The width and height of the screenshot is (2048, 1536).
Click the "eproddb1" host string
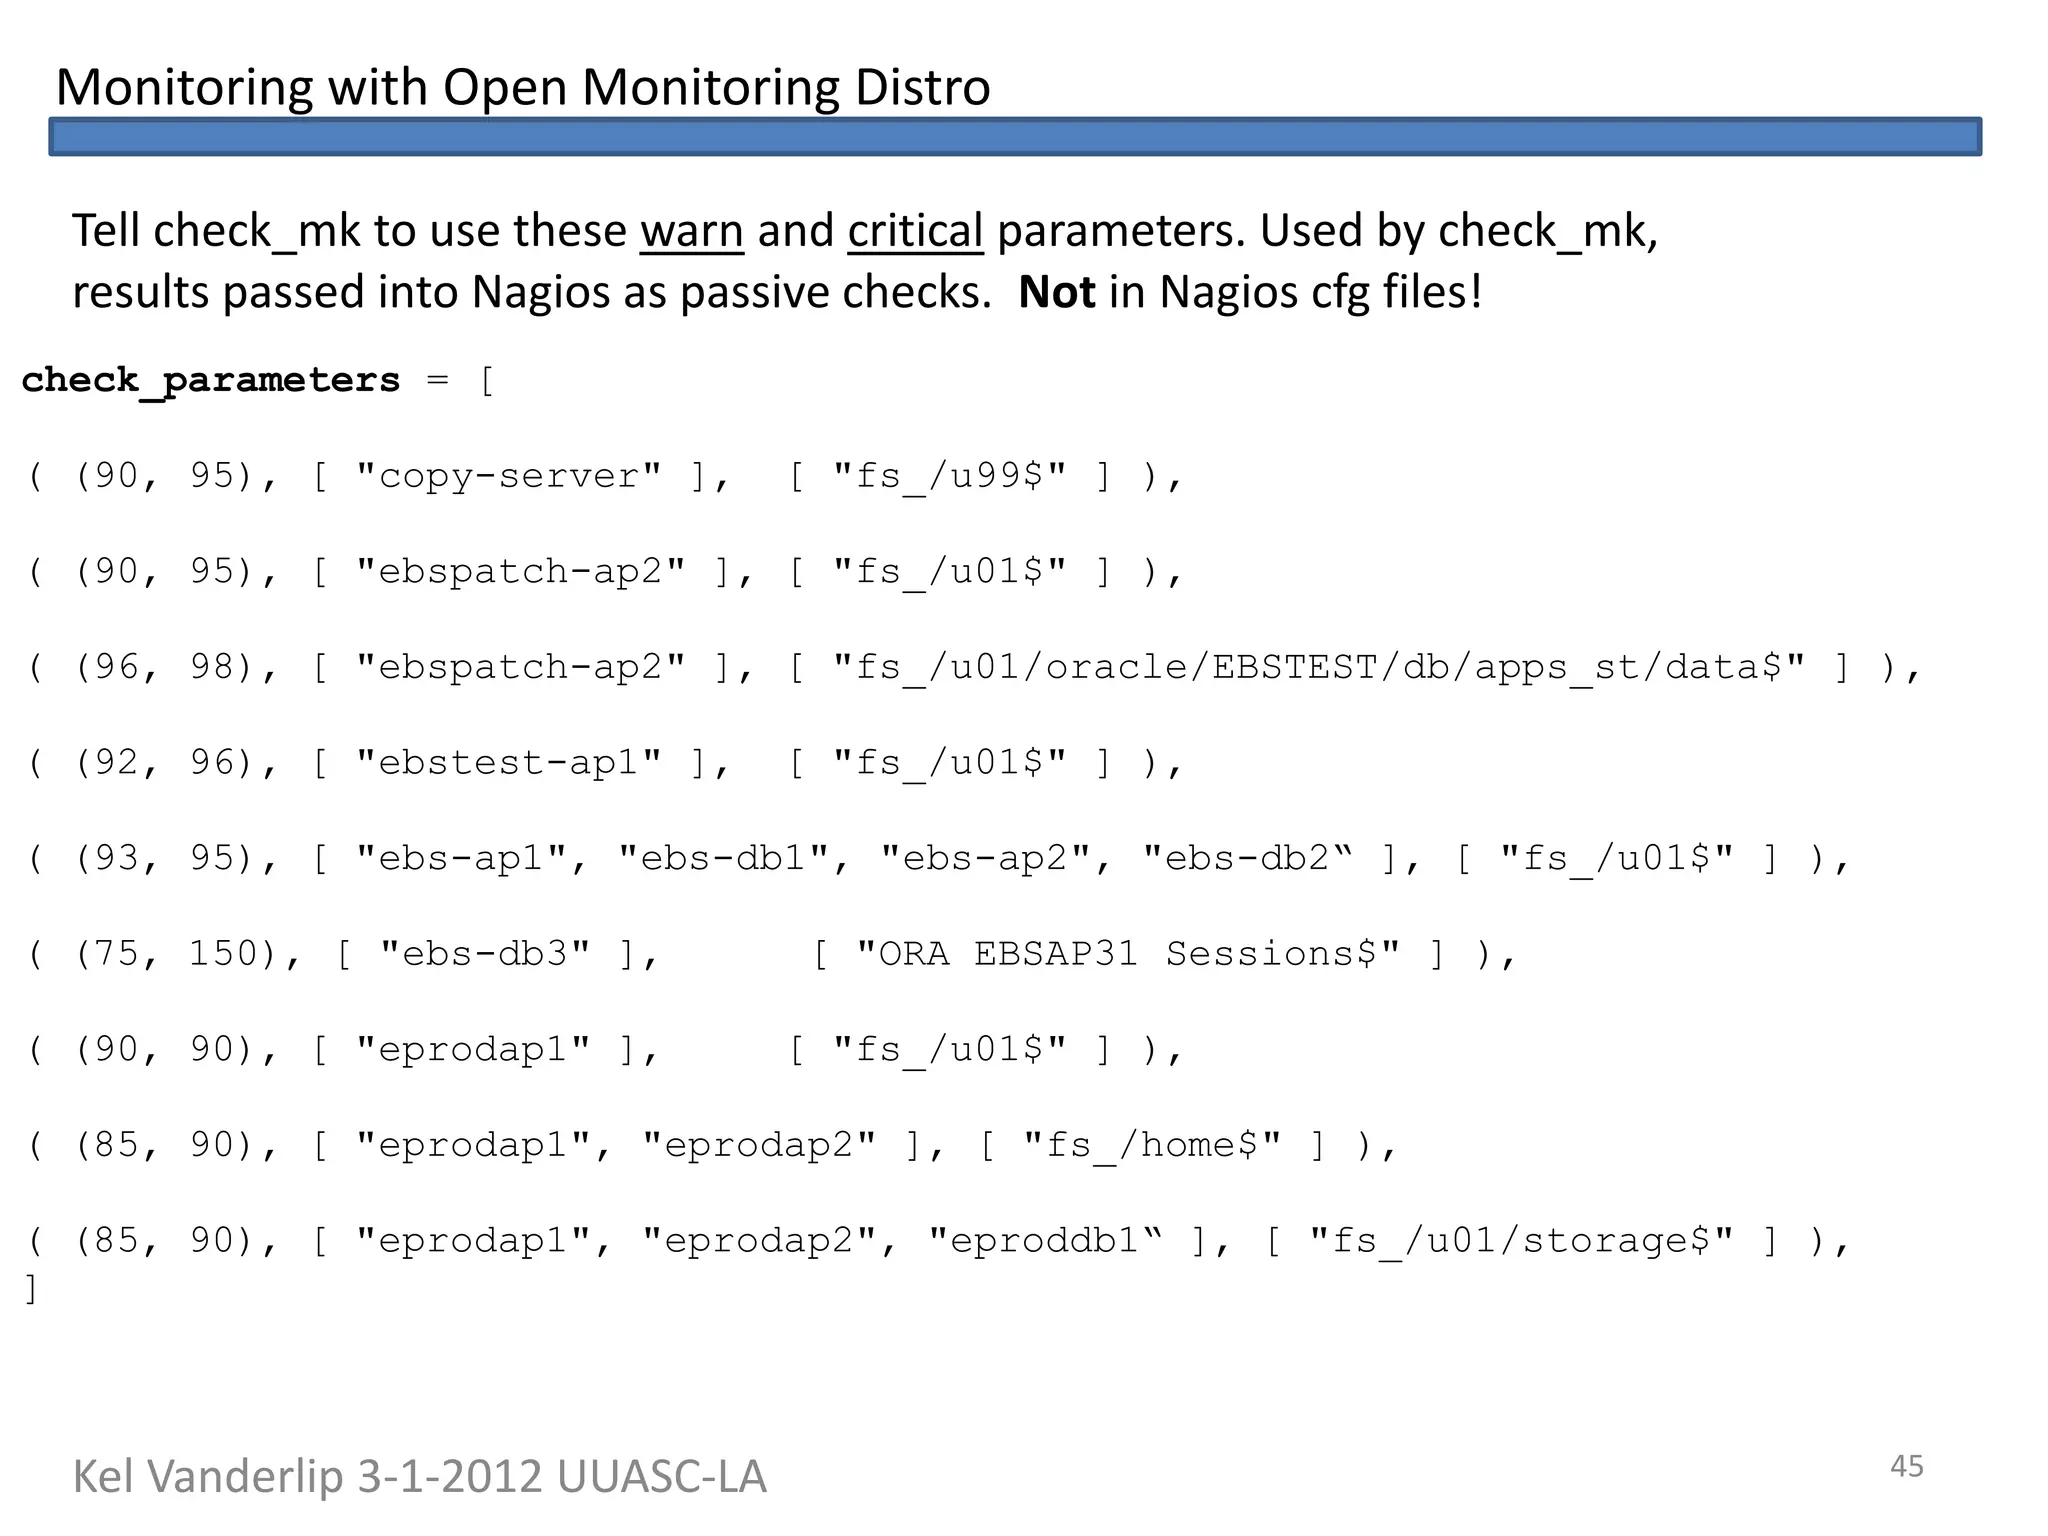click(x=1045, y=1241)
